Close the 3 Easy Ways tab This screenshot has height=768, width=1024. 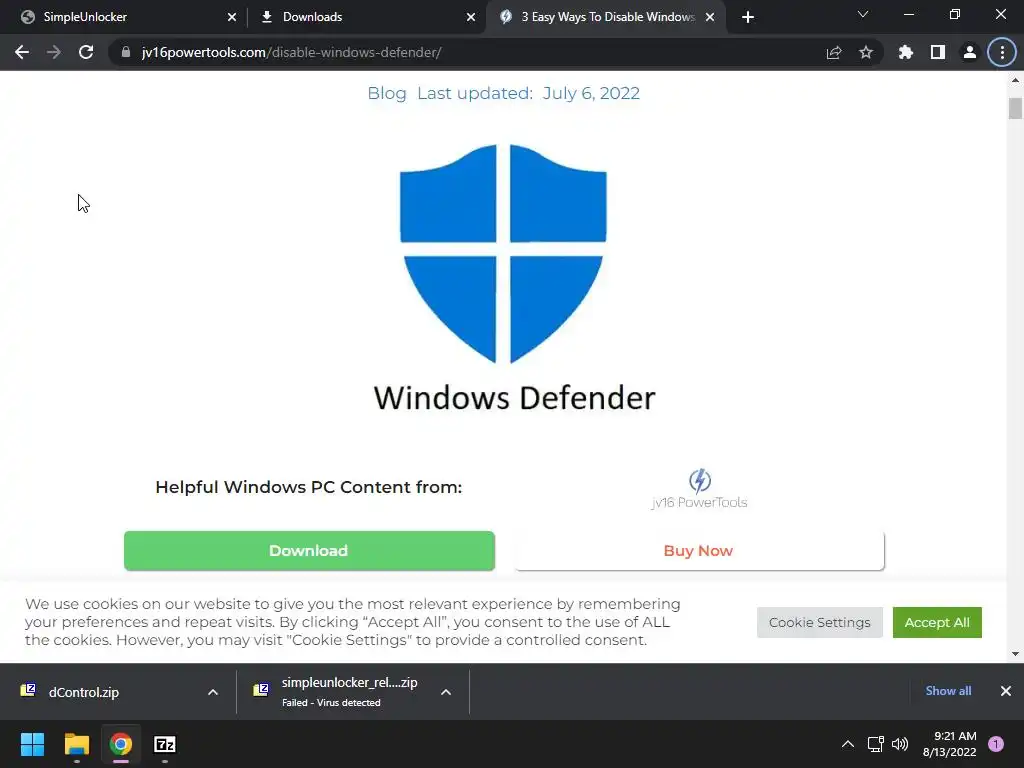[710, 17]
